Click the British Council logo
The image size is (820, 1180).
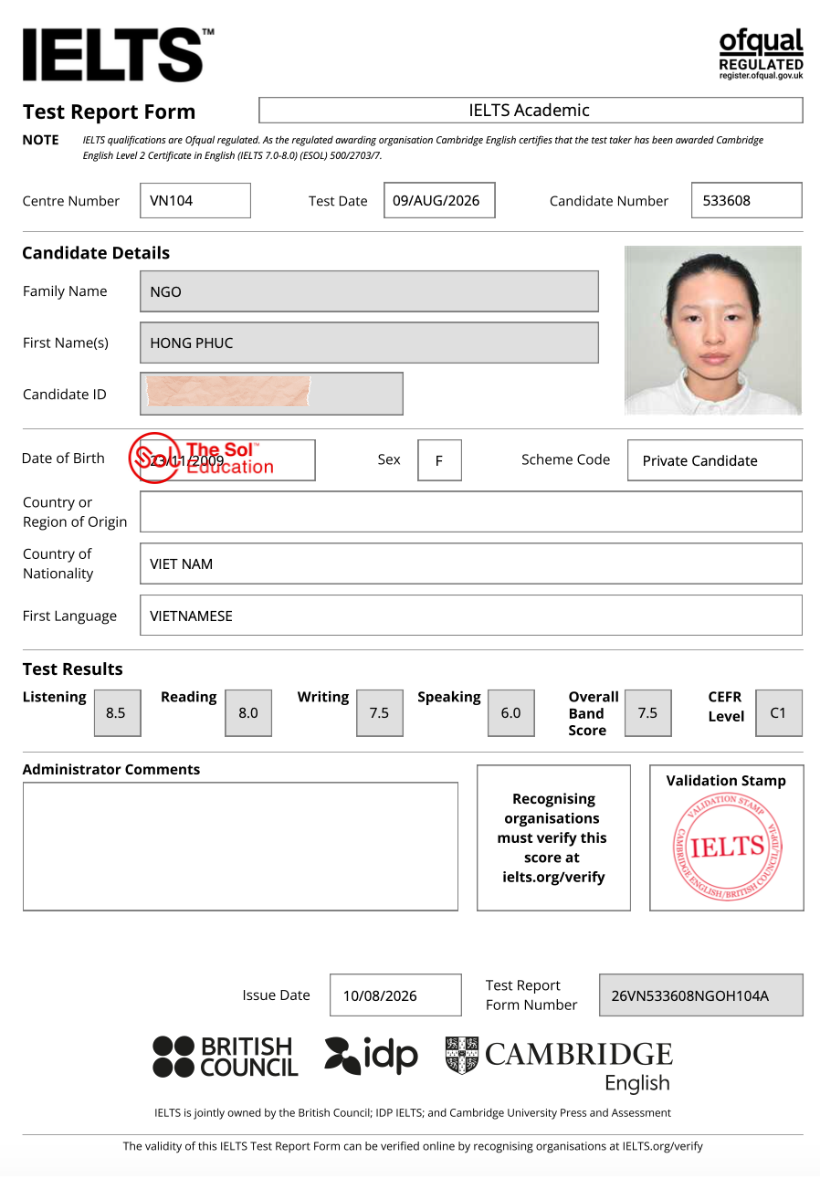click(x=225, y=1057)
